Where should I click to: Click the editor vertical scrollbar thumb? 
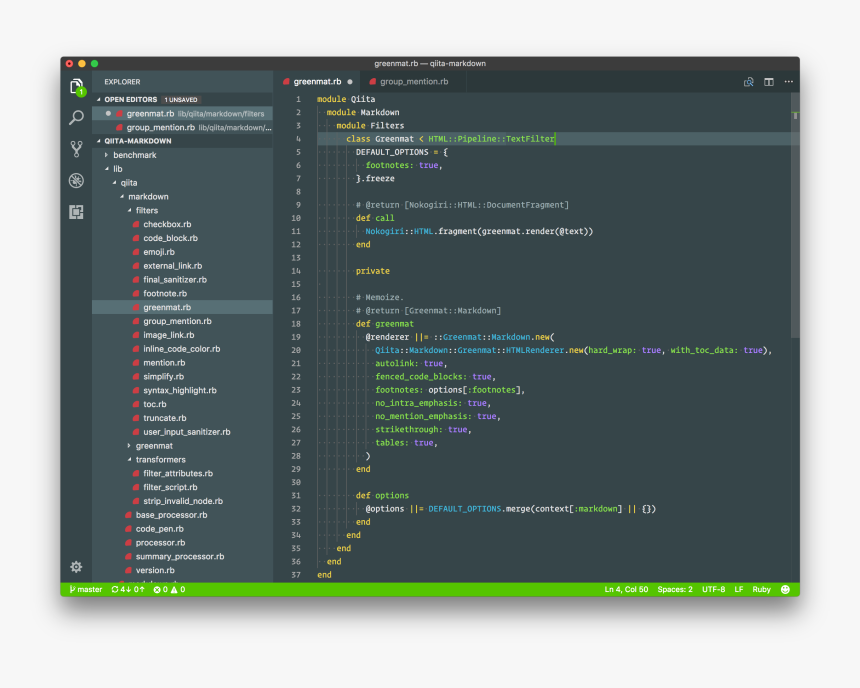795,215
